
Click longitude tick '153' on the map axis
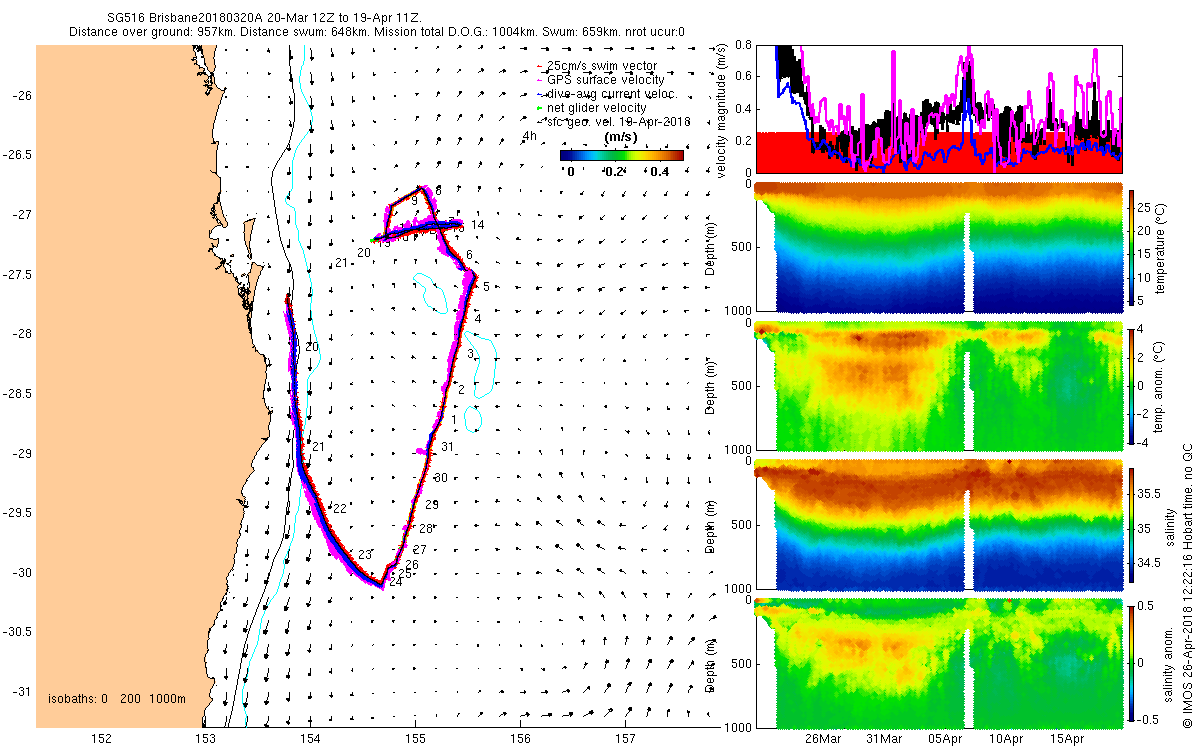(x=206, y=739)
